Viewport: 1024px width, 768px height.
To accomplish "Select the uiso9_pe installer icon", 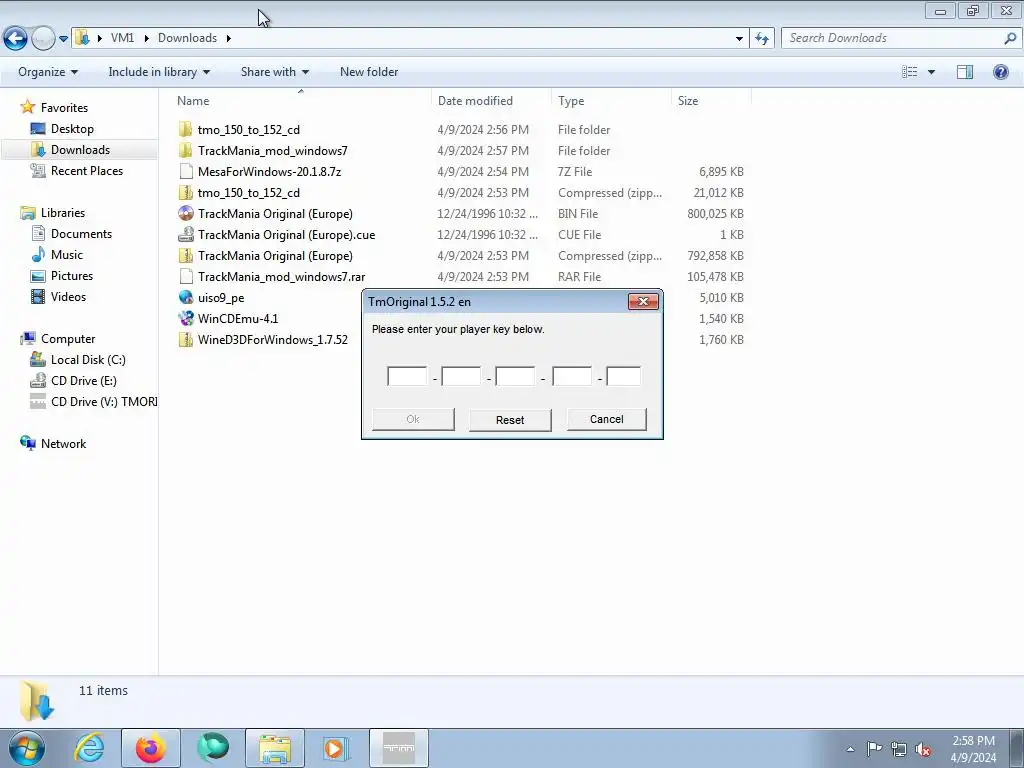I will tap(185, 297).
